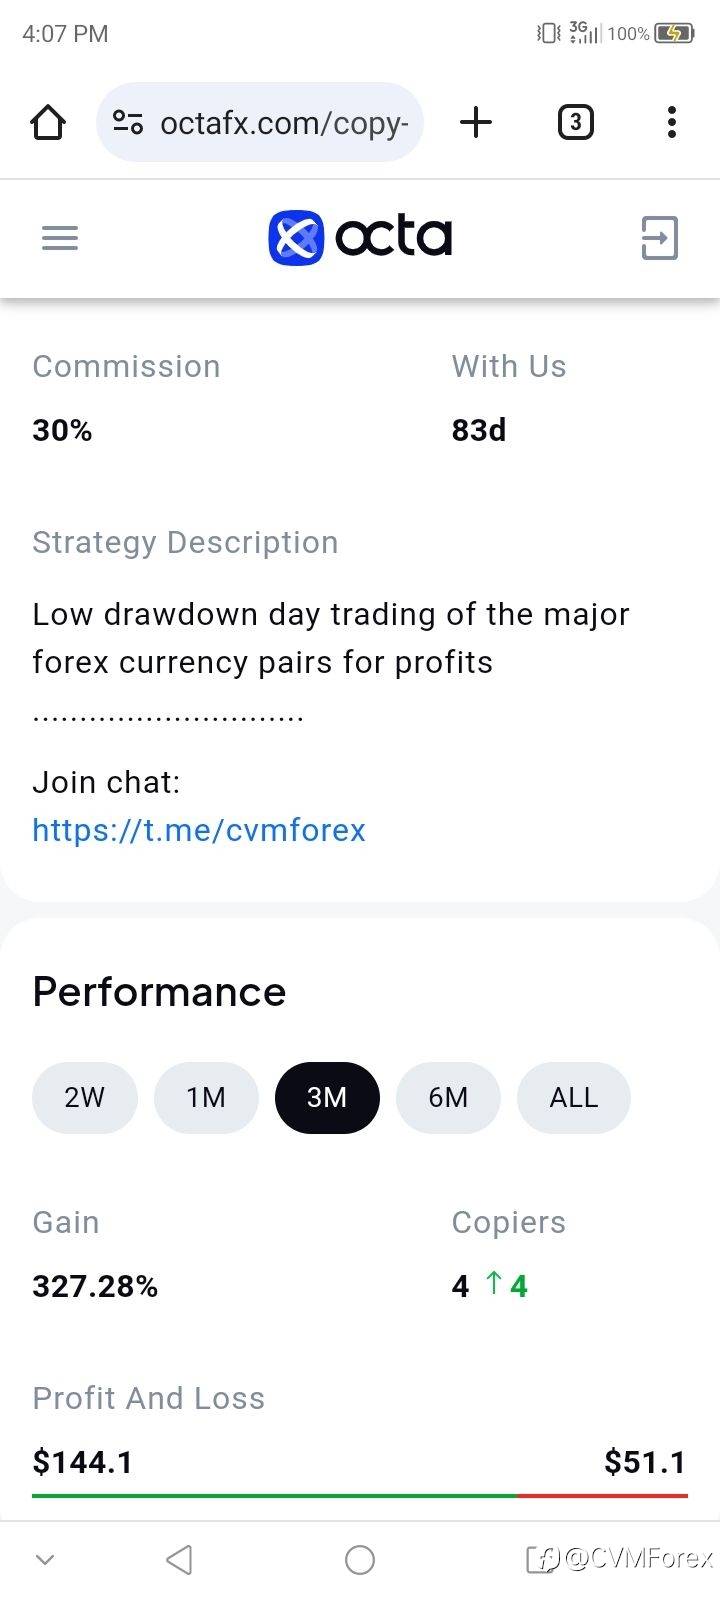Select the 2W performance period
The height and width of the screenshot is (1600, 720).
(x=84, y=1098)
